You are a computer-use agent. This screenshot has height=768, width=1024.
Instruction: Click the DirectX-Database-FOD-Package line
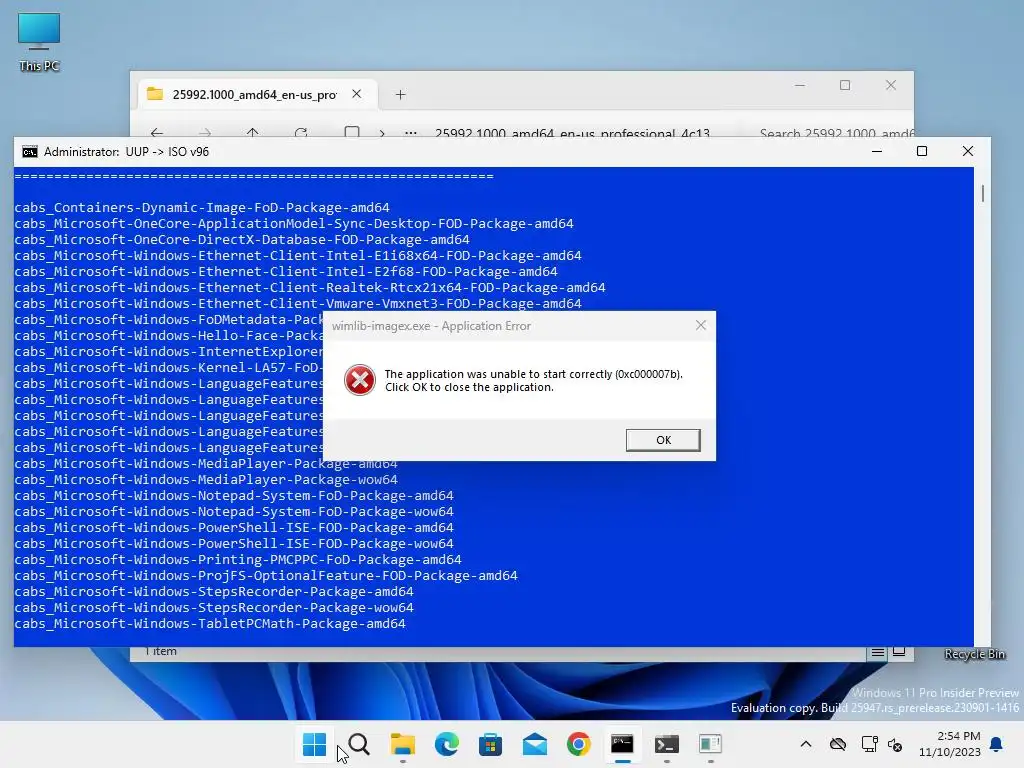(242, 240)
